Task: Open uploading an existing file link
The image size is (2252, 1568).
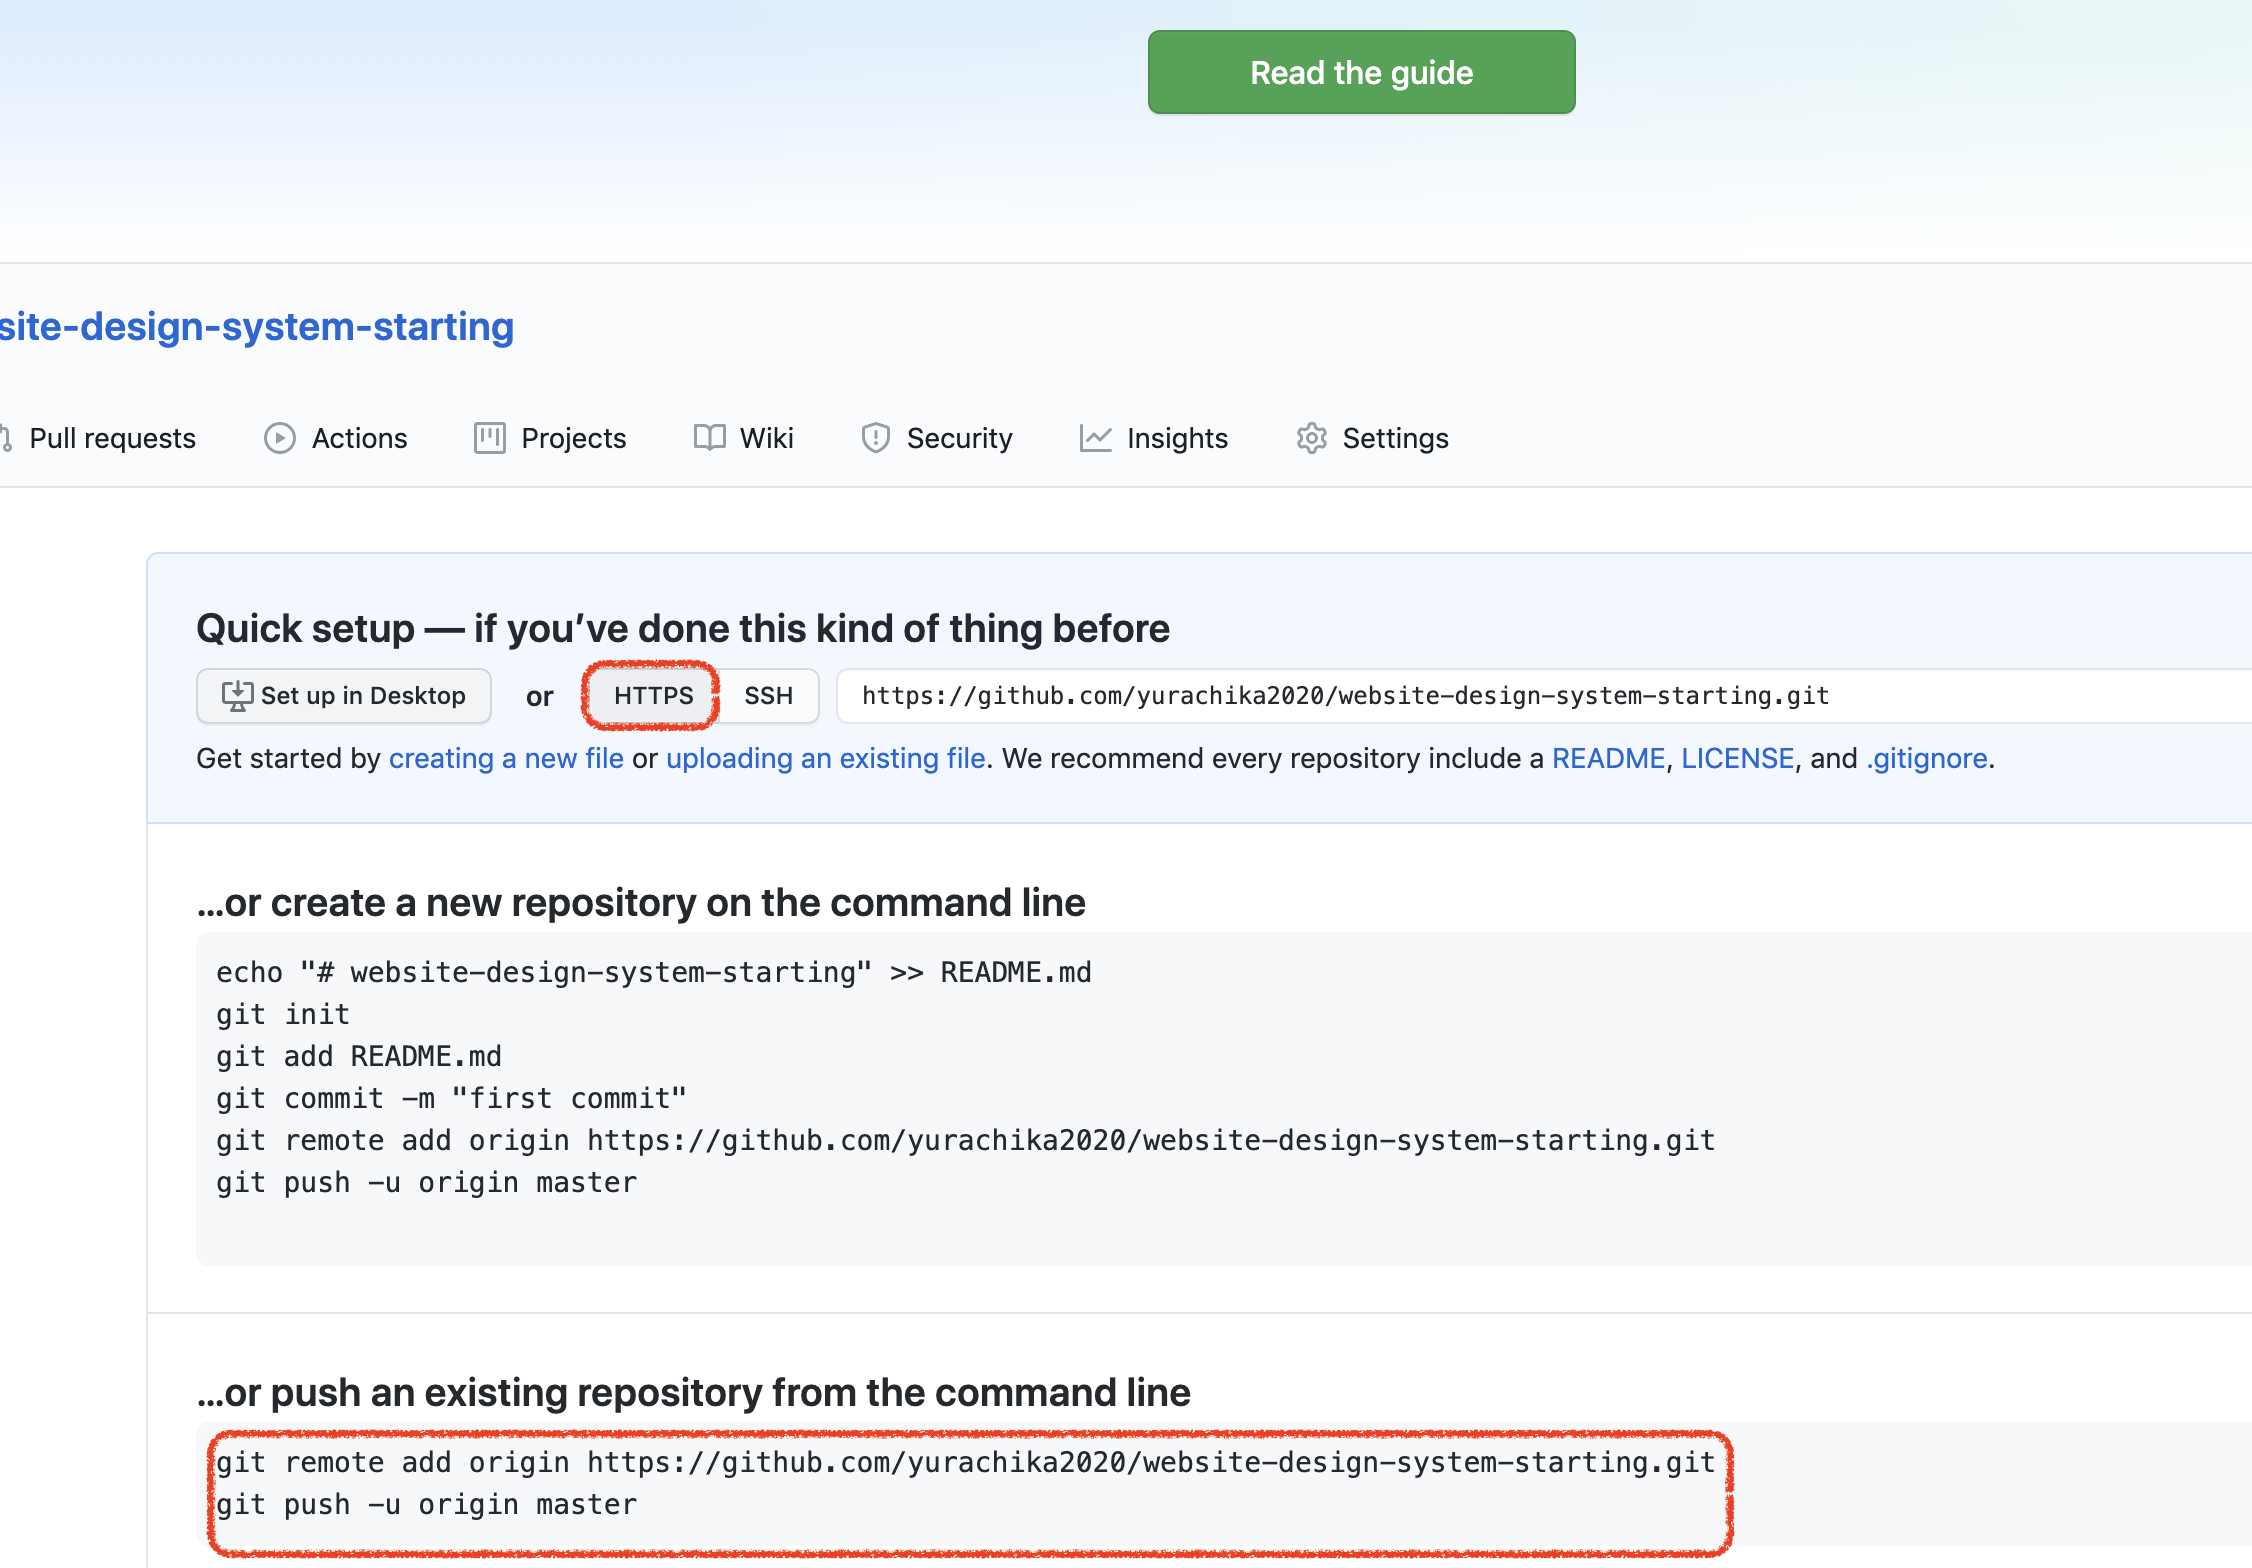Action: [x=825, y=759]
